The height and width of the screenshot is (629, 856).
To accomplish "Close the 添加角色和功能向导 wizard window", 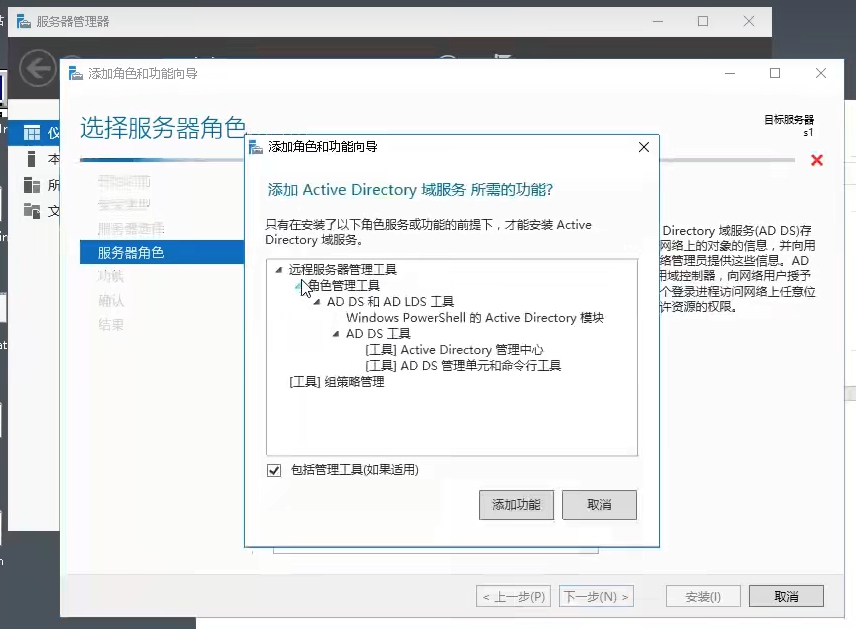I will tap(821, 73).
